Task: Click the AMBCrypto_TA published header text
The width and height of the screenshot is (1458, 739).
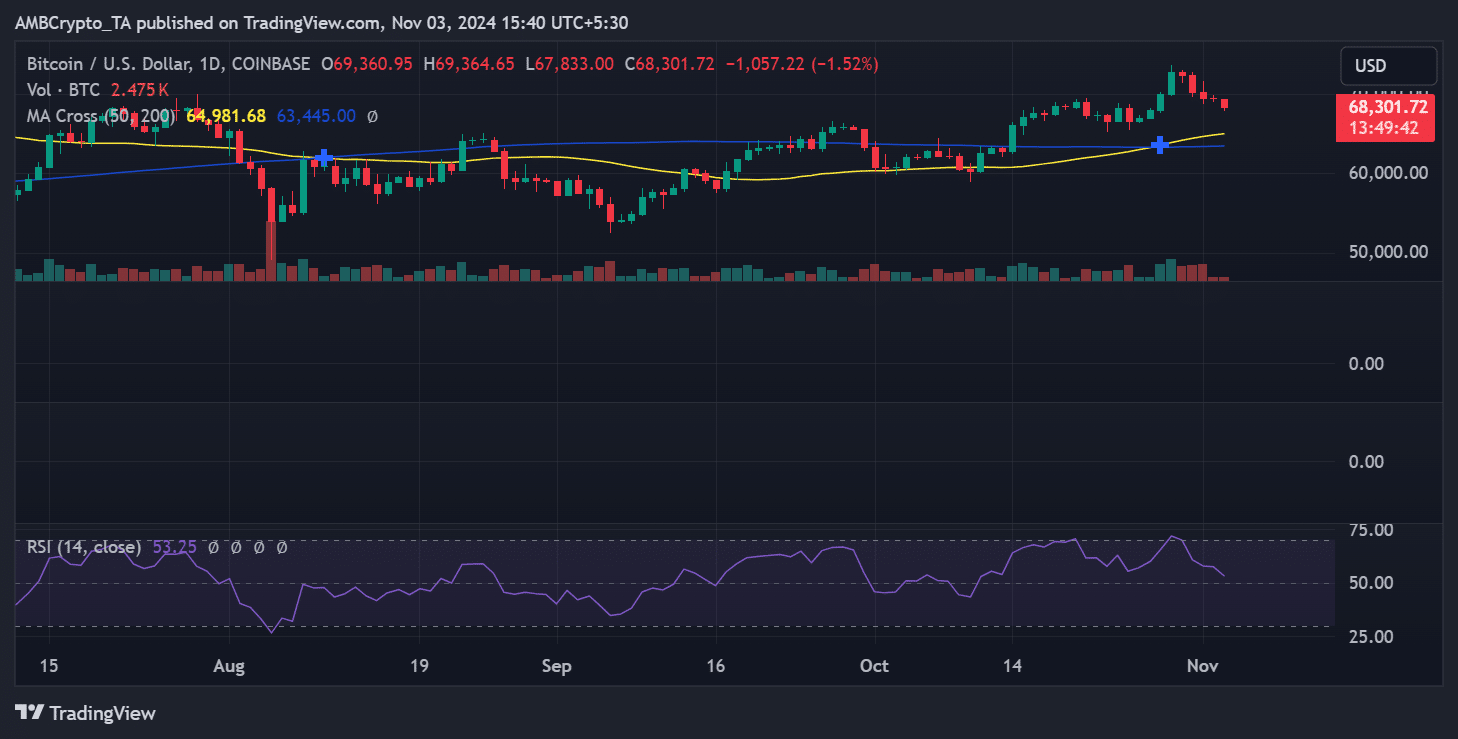Action: point(322,22)
